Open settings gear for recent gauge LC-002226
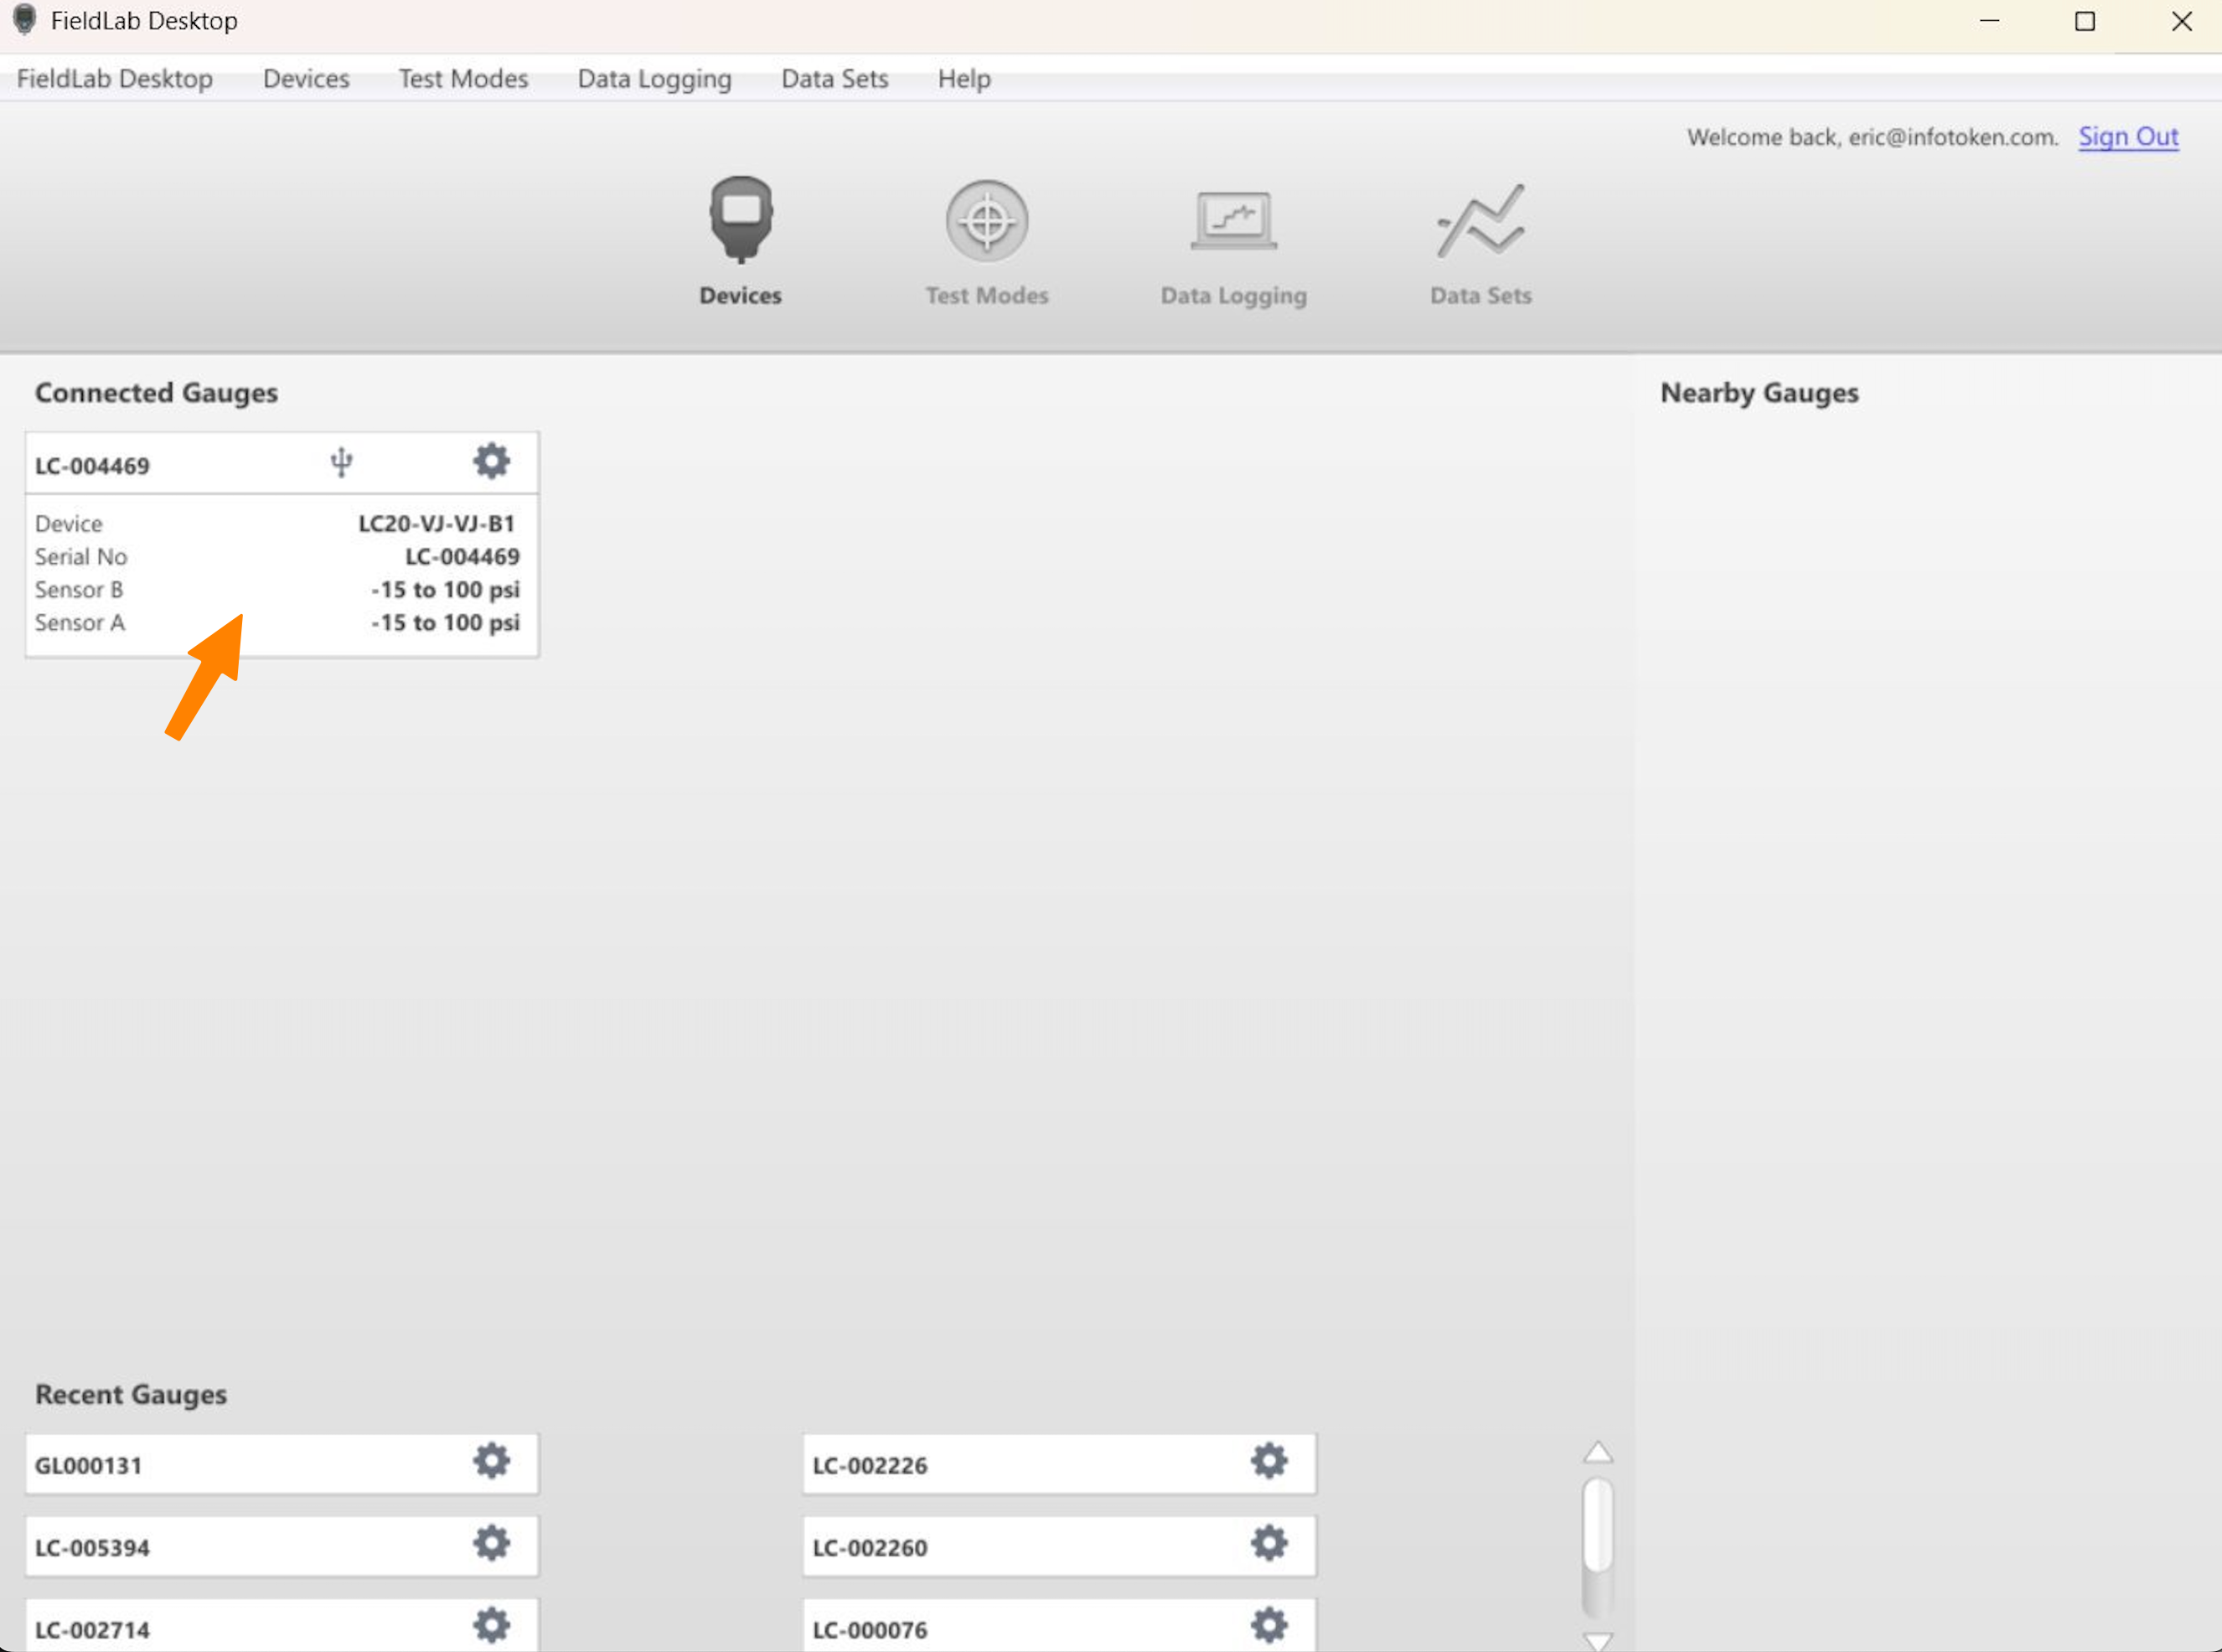 [1268, 1462]
